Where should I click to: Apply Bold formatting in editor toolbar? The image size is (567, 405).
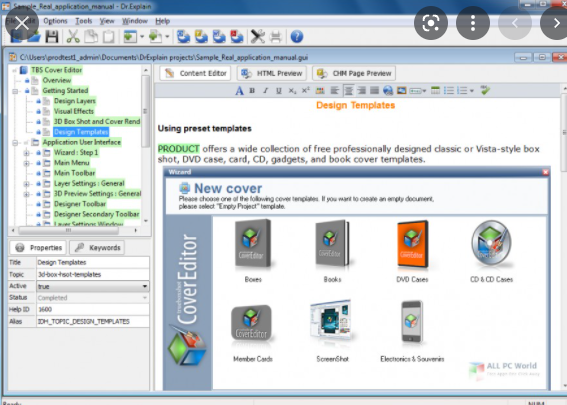pyautogui.click(x=252, y=90)
